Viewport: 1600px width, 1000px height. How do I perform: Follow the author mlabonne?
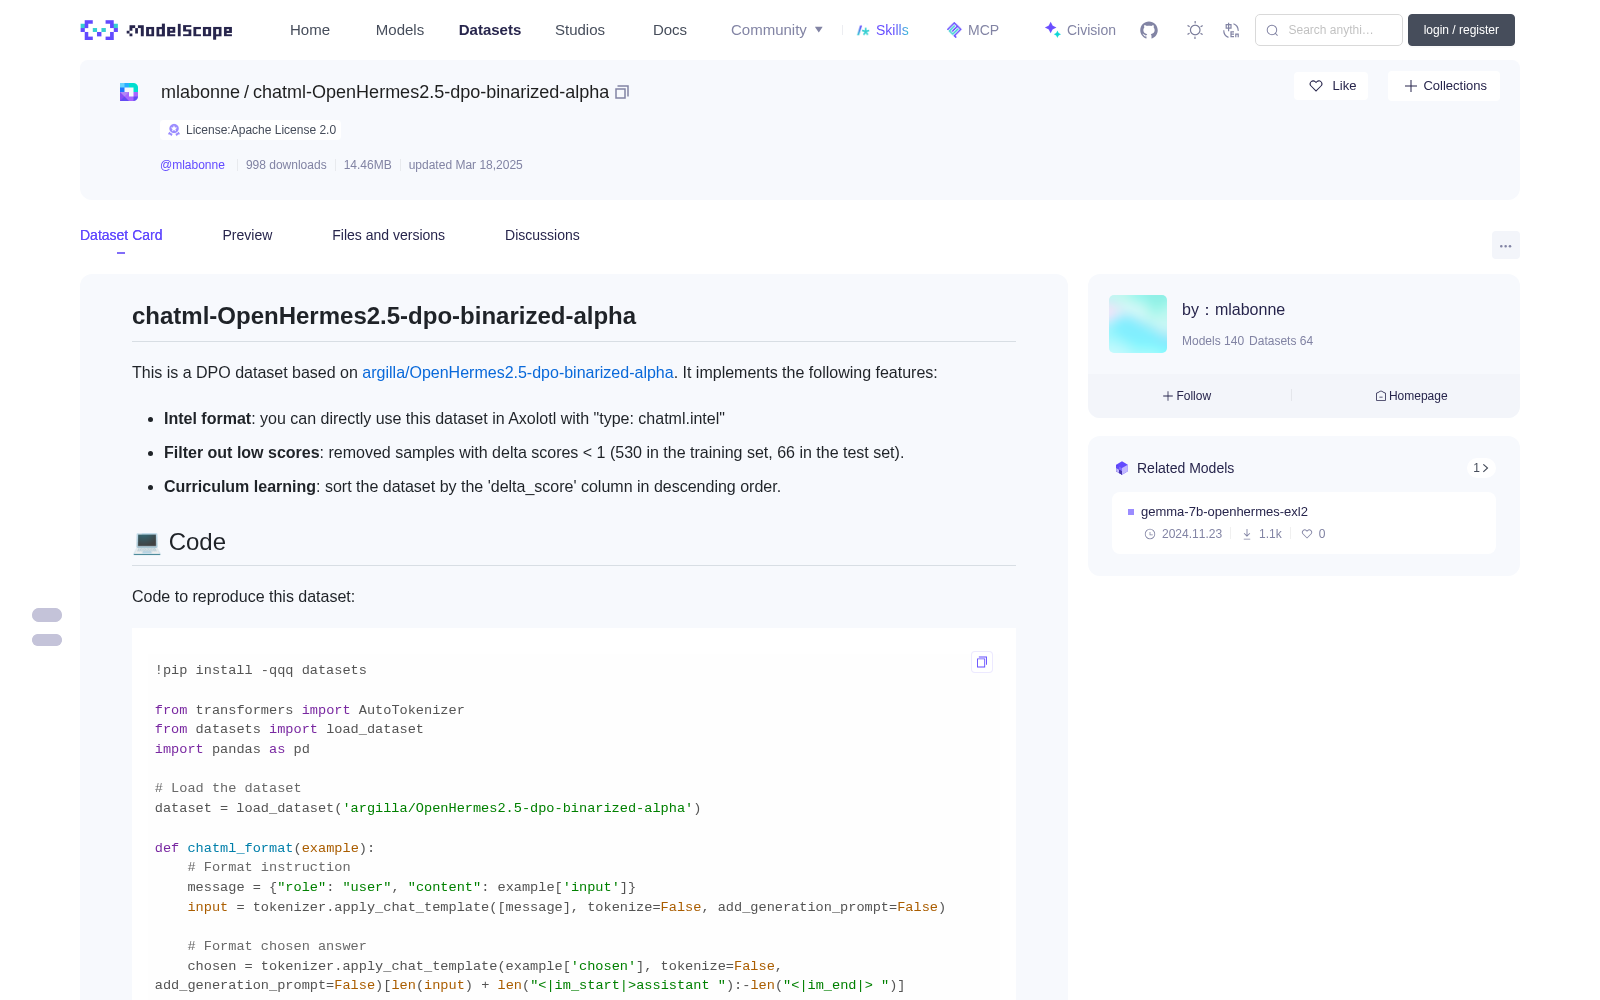point(1187,396)
